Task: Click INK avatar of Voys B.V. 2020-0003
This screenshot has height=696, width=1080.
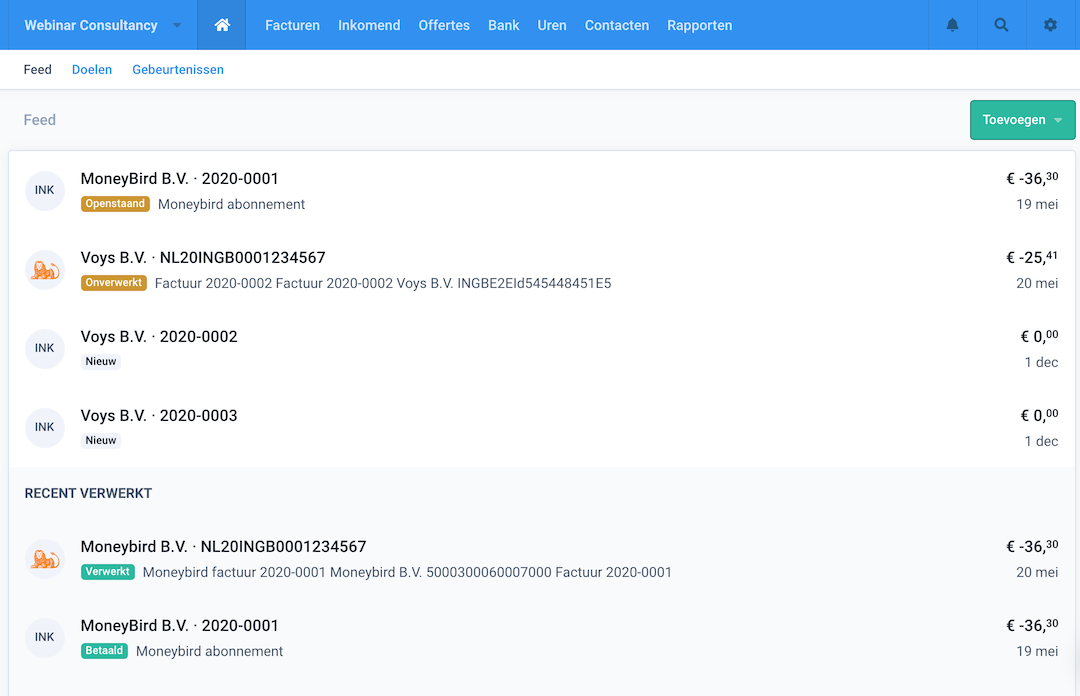Action: pyautogui.click(x=45, y=427)
